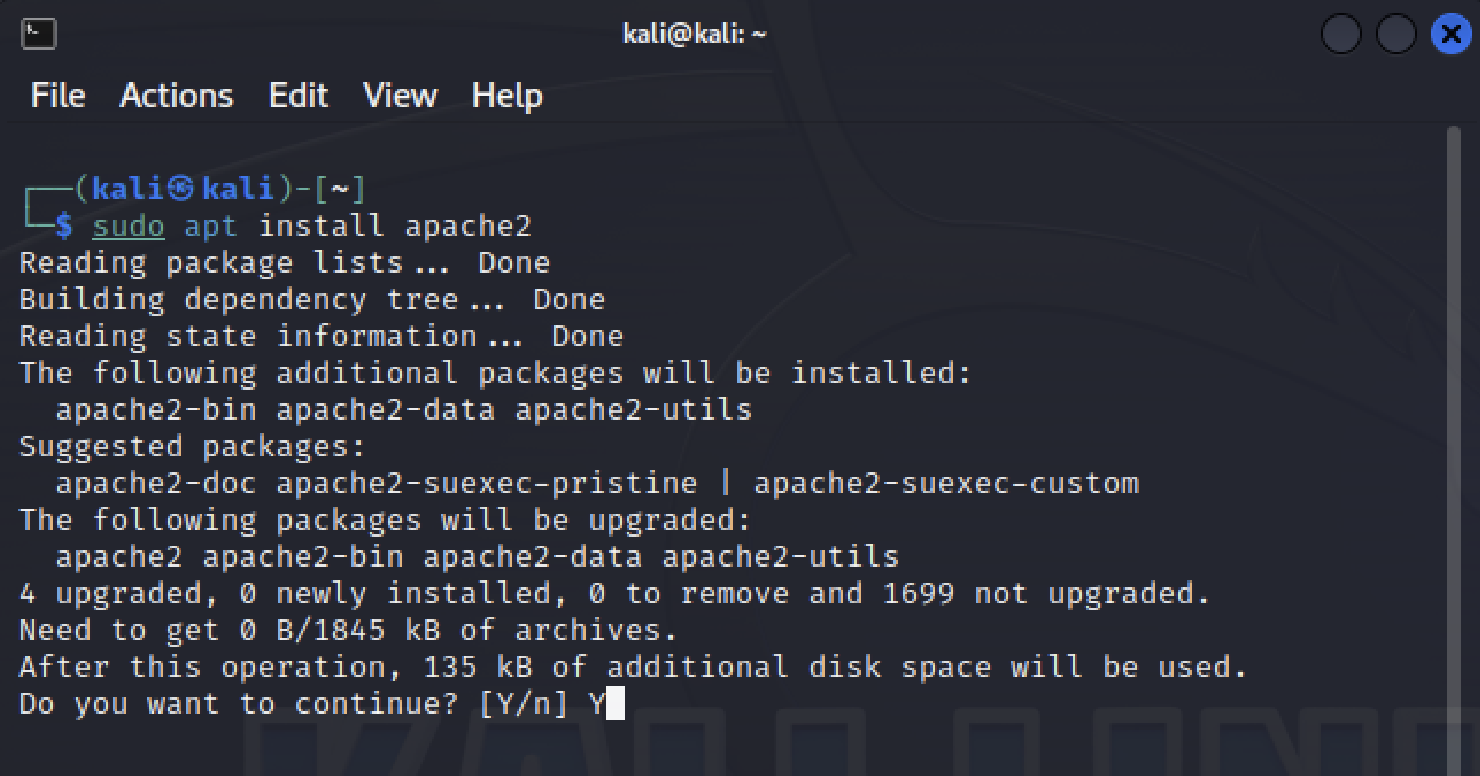Minimize the terminal using the first dark circle
The width and height of the screenshot is (1480, 776).
[x=1341, y=34]
